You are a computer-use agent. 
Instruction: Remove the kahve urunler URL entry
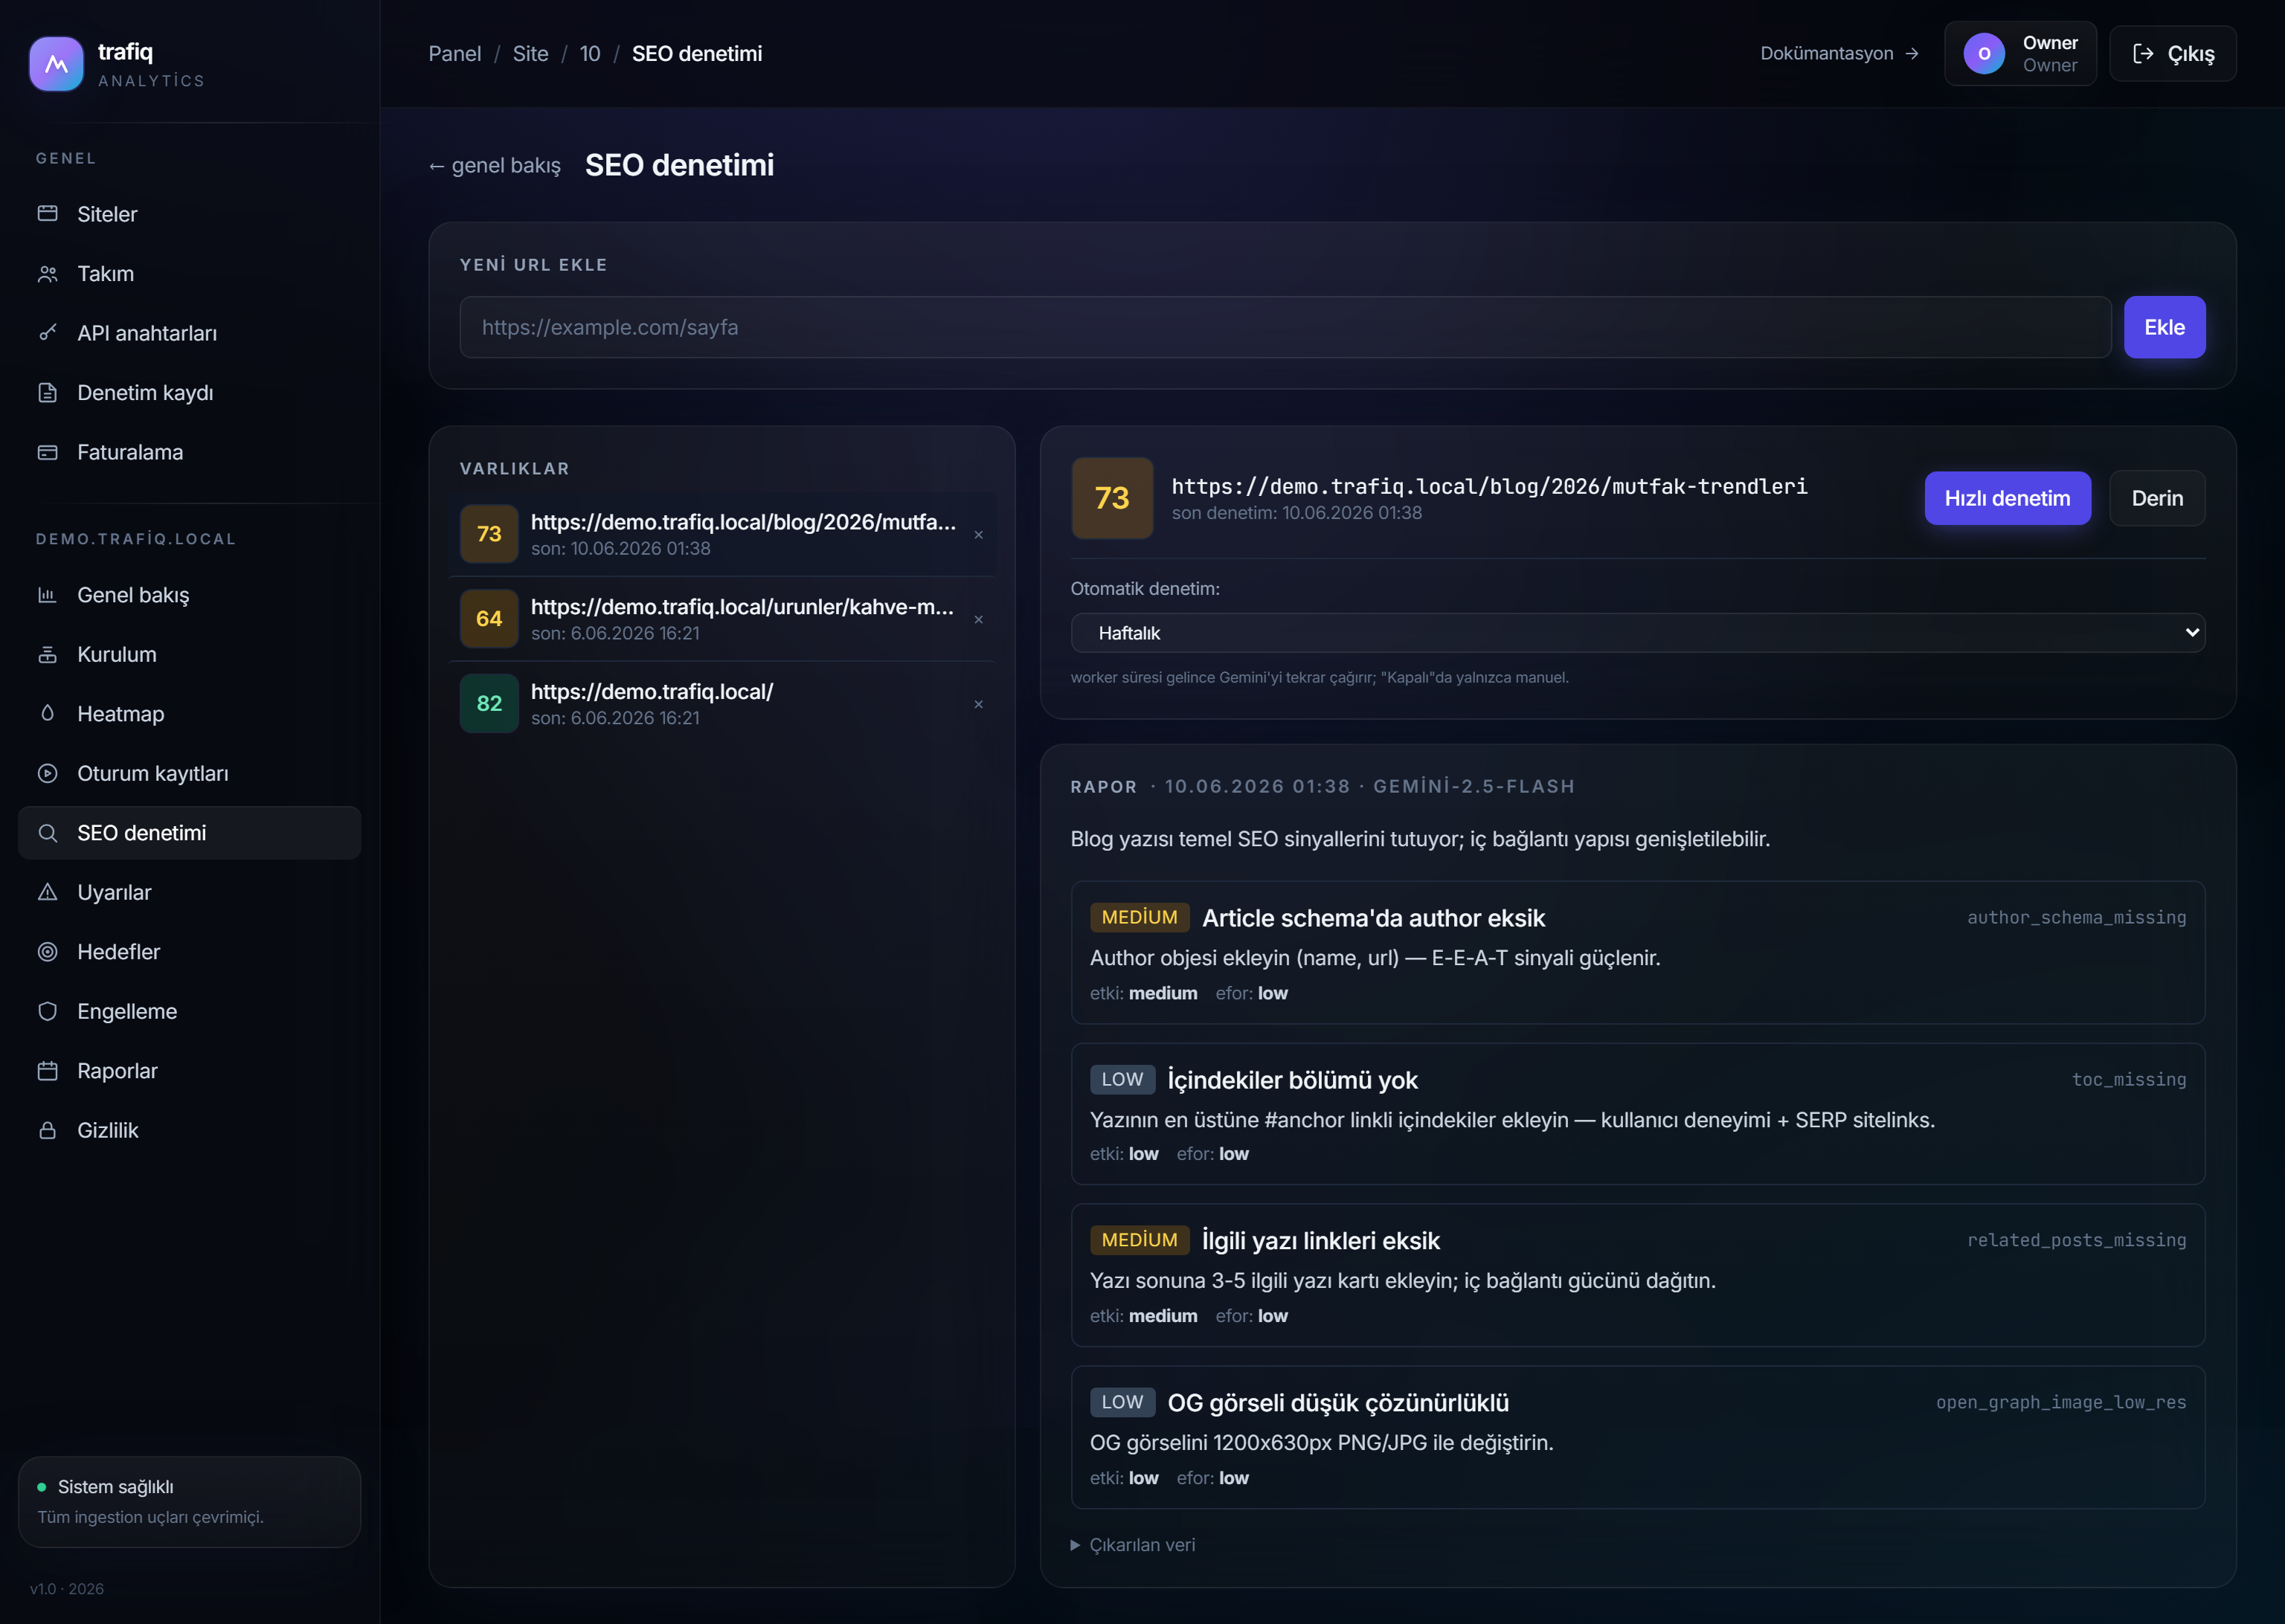978,620
